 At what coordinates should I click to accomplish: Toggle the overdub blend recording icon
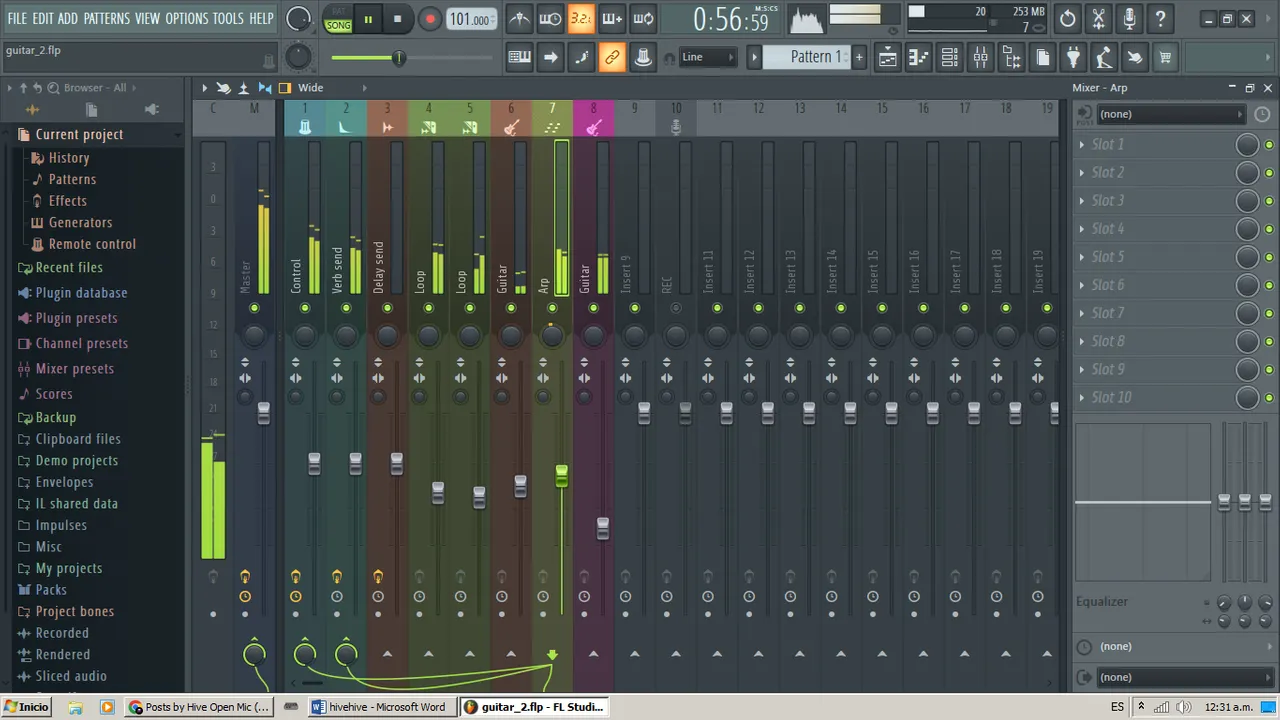[612, 19]
